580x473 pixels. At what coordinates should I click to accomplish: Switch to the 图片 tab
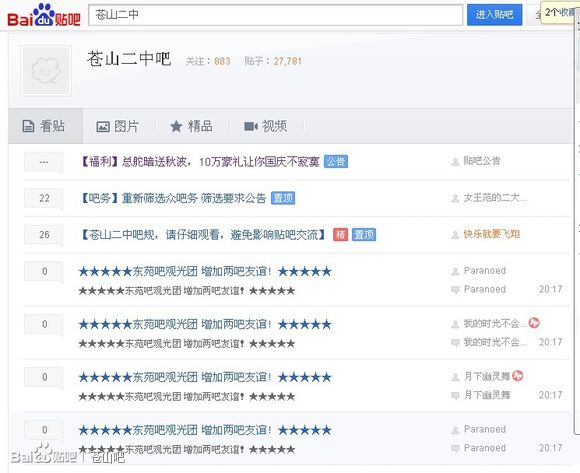118,126
